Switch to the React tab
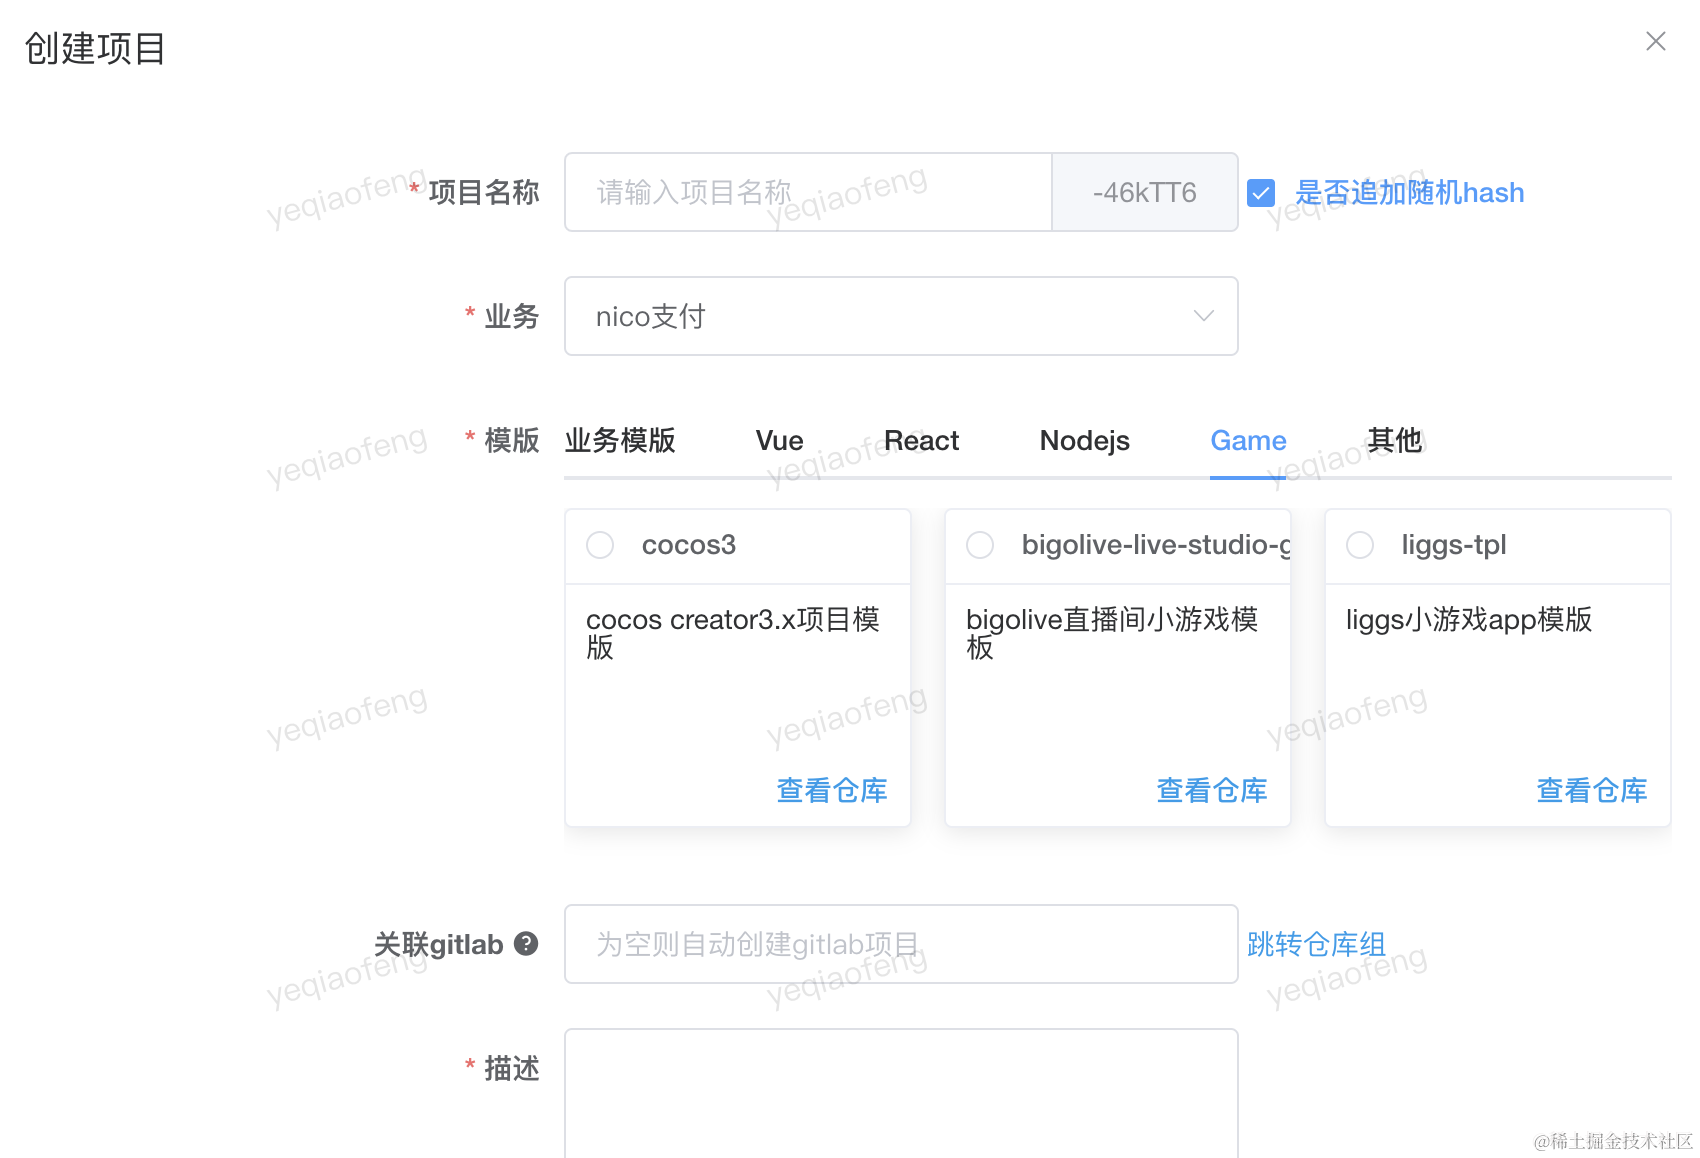The image size is (1700, 1158). [x=921, y=440]
